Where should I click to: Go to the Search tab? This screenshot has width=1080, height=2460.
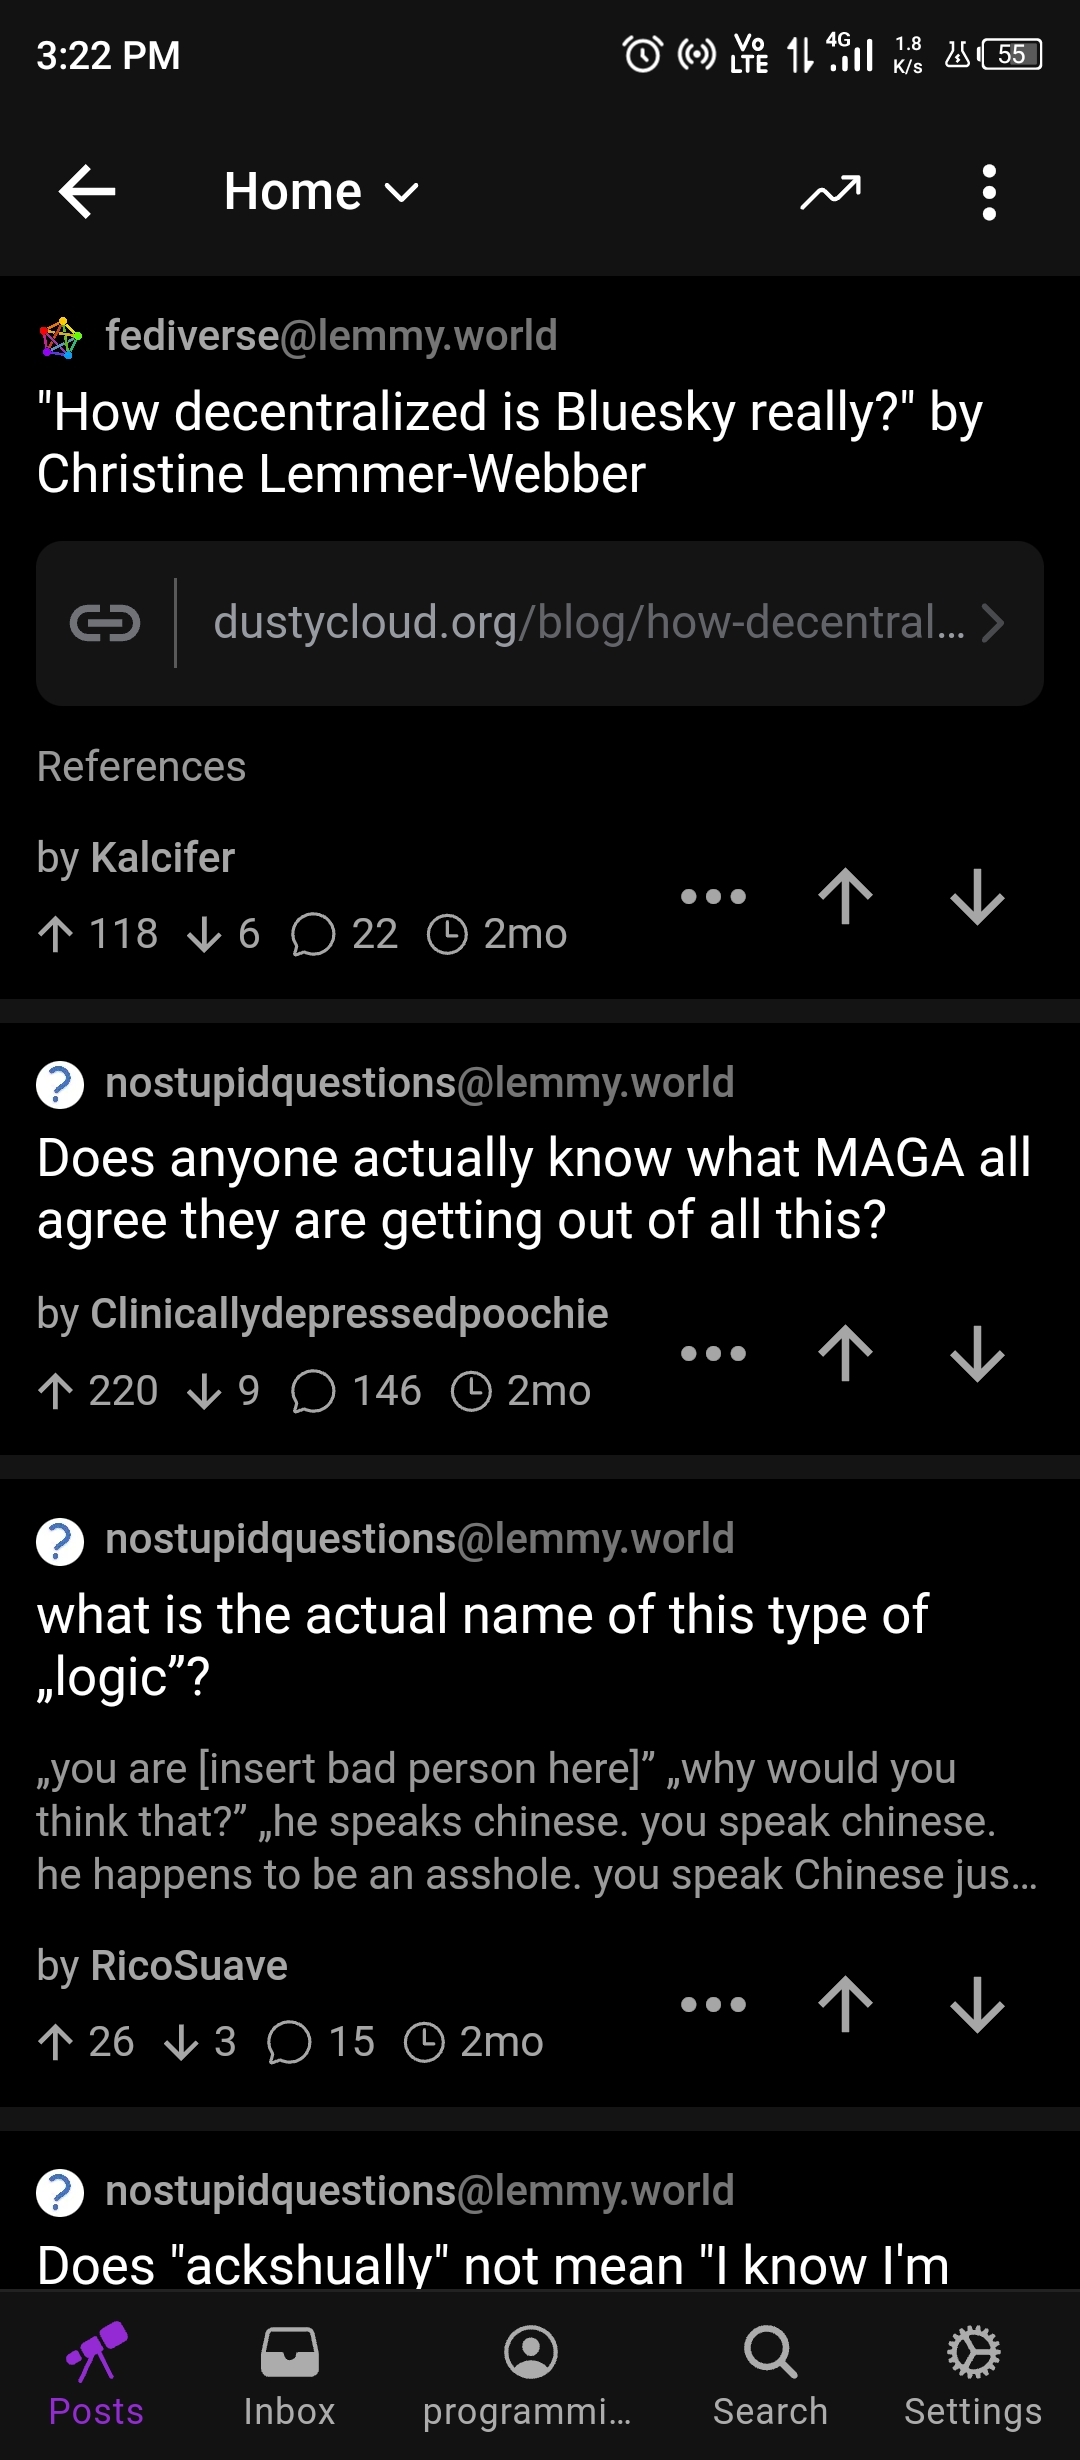tap(770, 2376)
